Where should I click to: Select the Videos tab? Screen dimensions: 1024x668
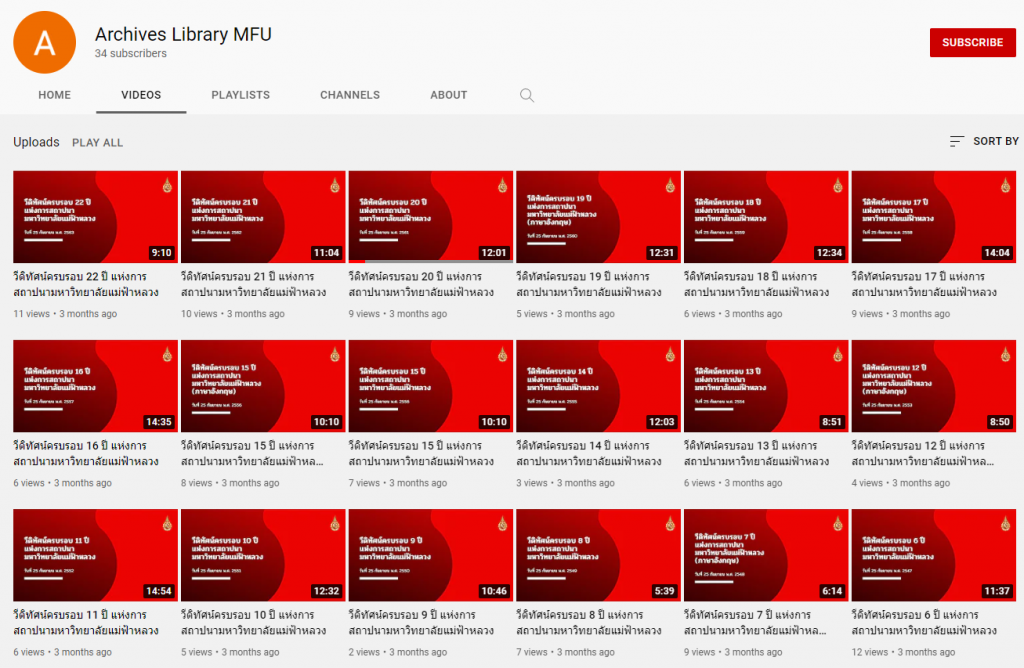(x=141, y=95)
